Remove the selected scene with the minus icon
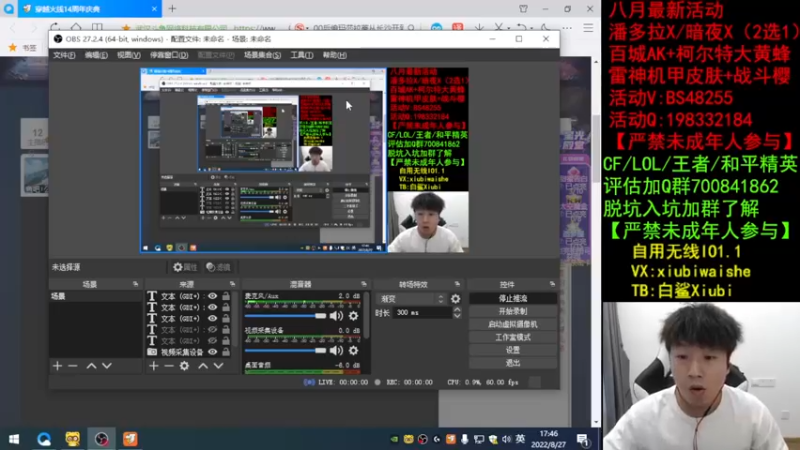This screenshot has width=800, height=450. tap(72, 366)
